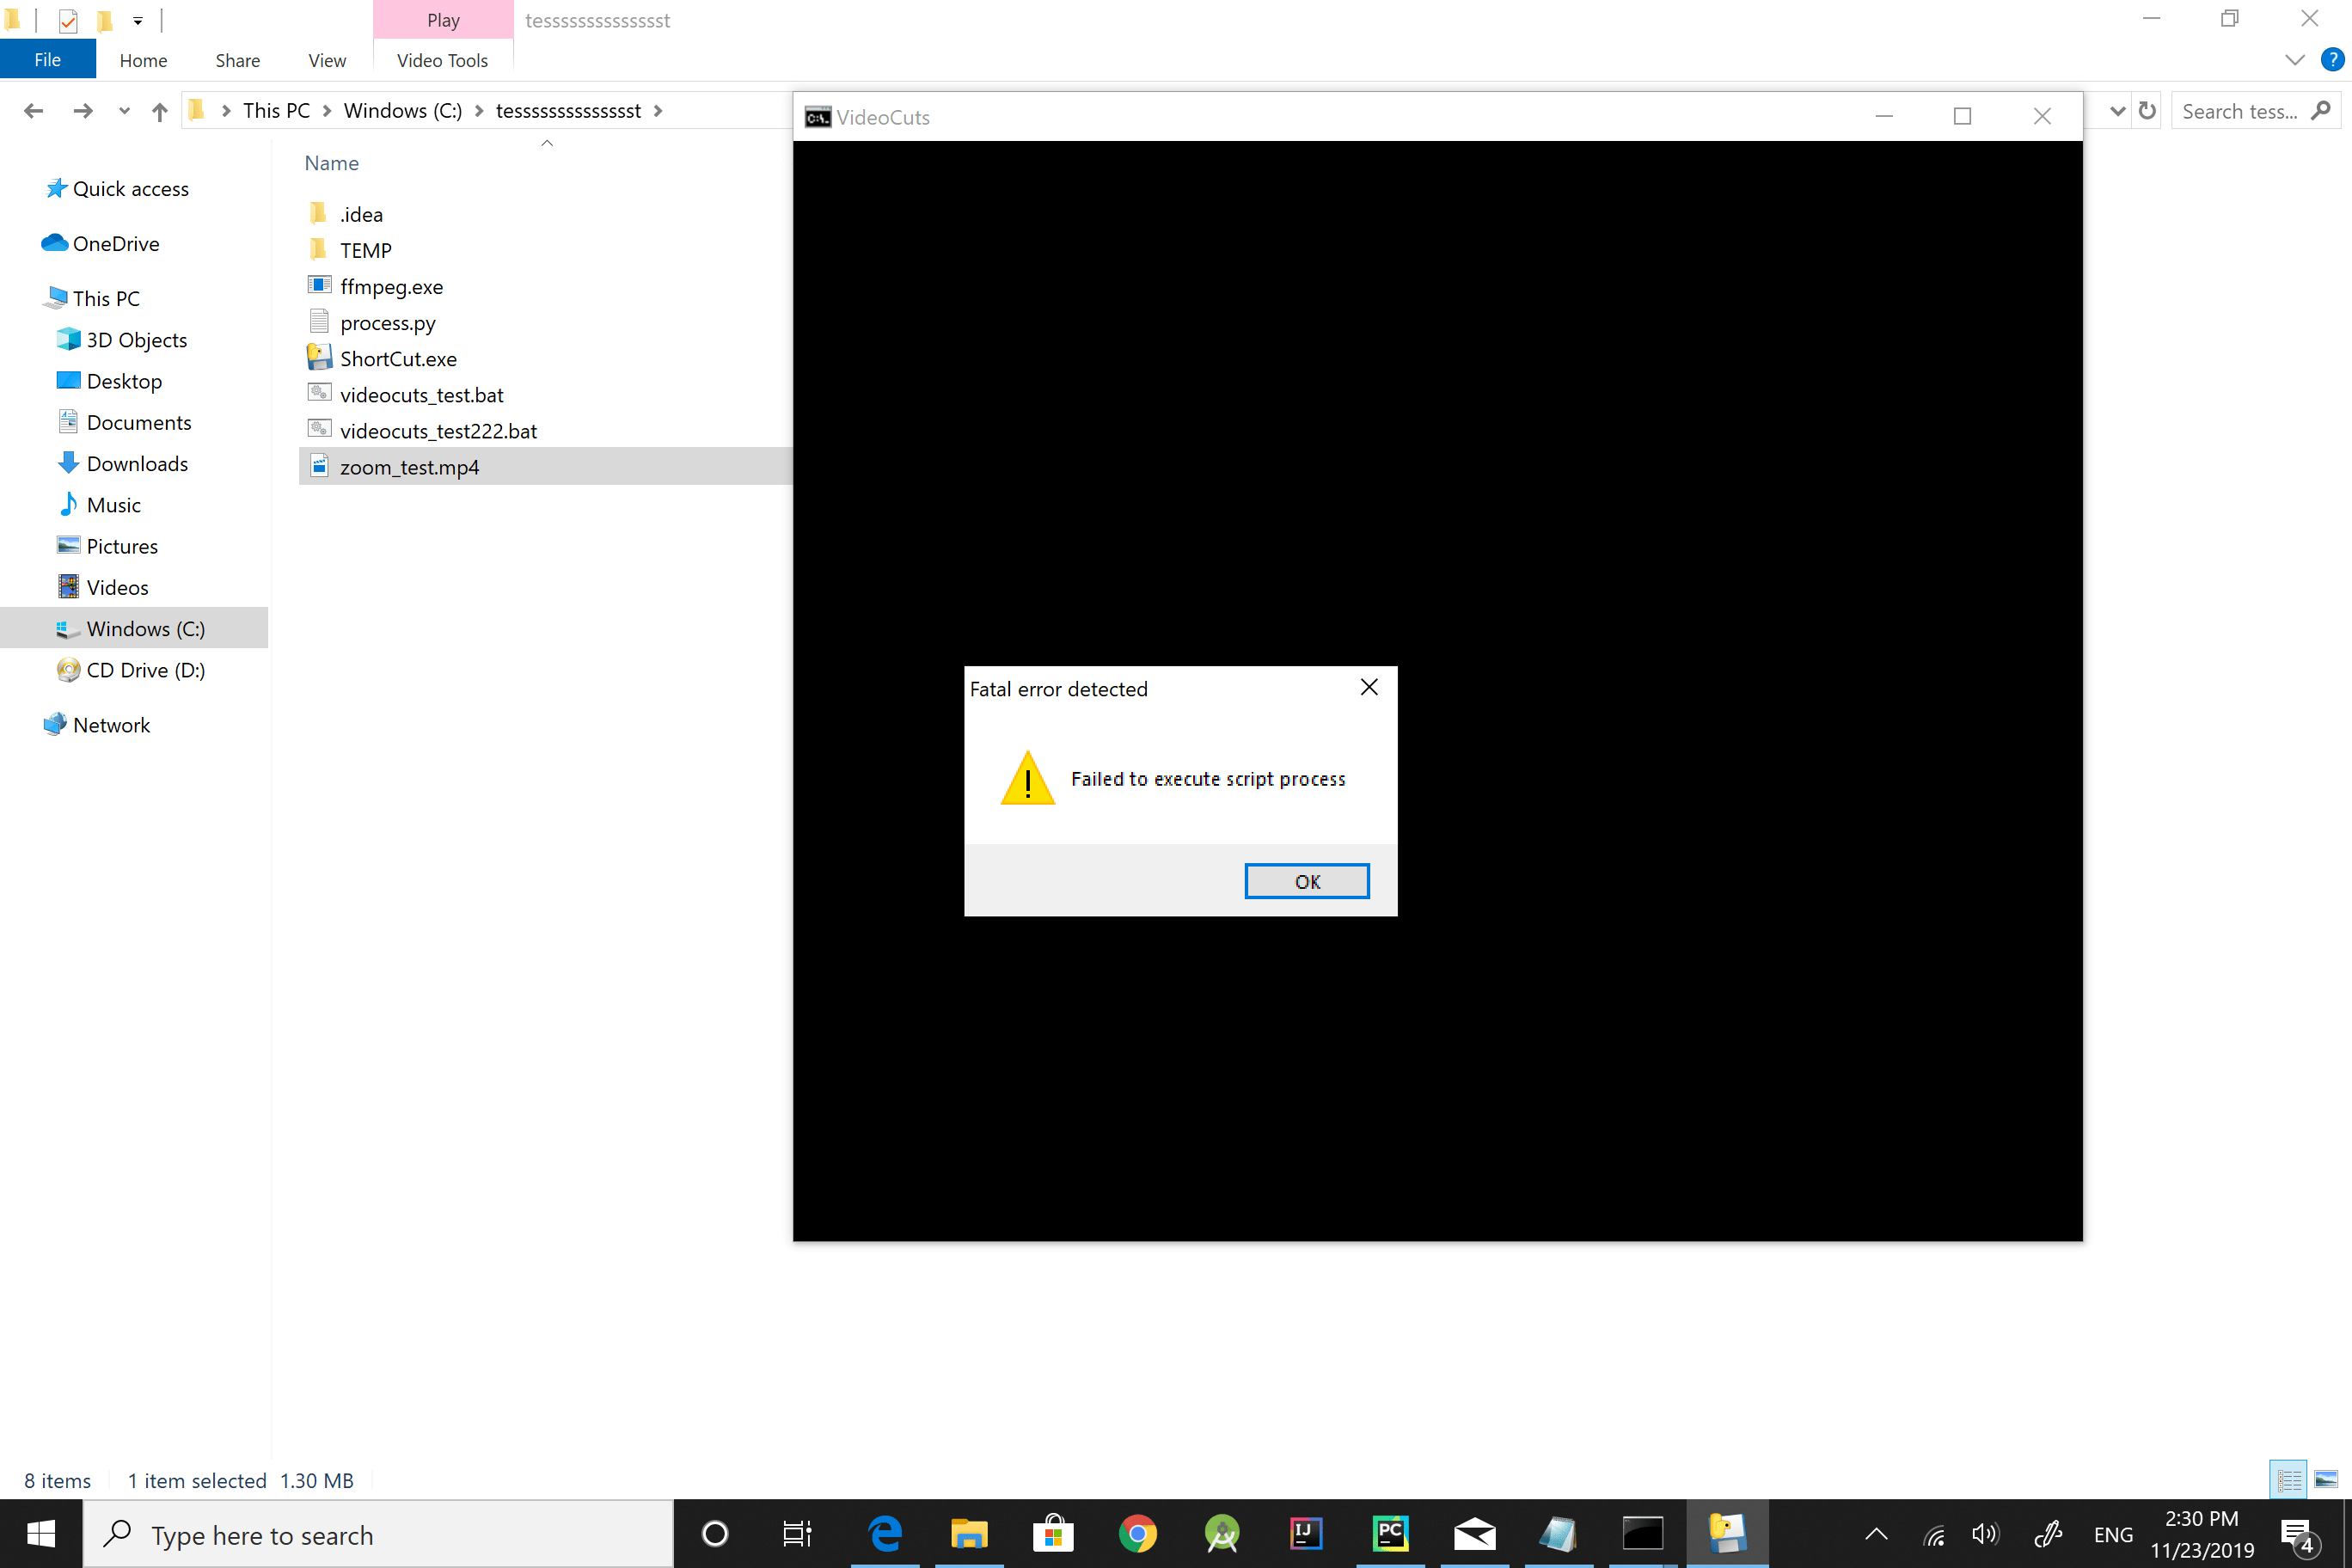Click the refresh icon in the address bar
The height and width of the screenshot is (1568, 2352).
(x=2147, y=110)
